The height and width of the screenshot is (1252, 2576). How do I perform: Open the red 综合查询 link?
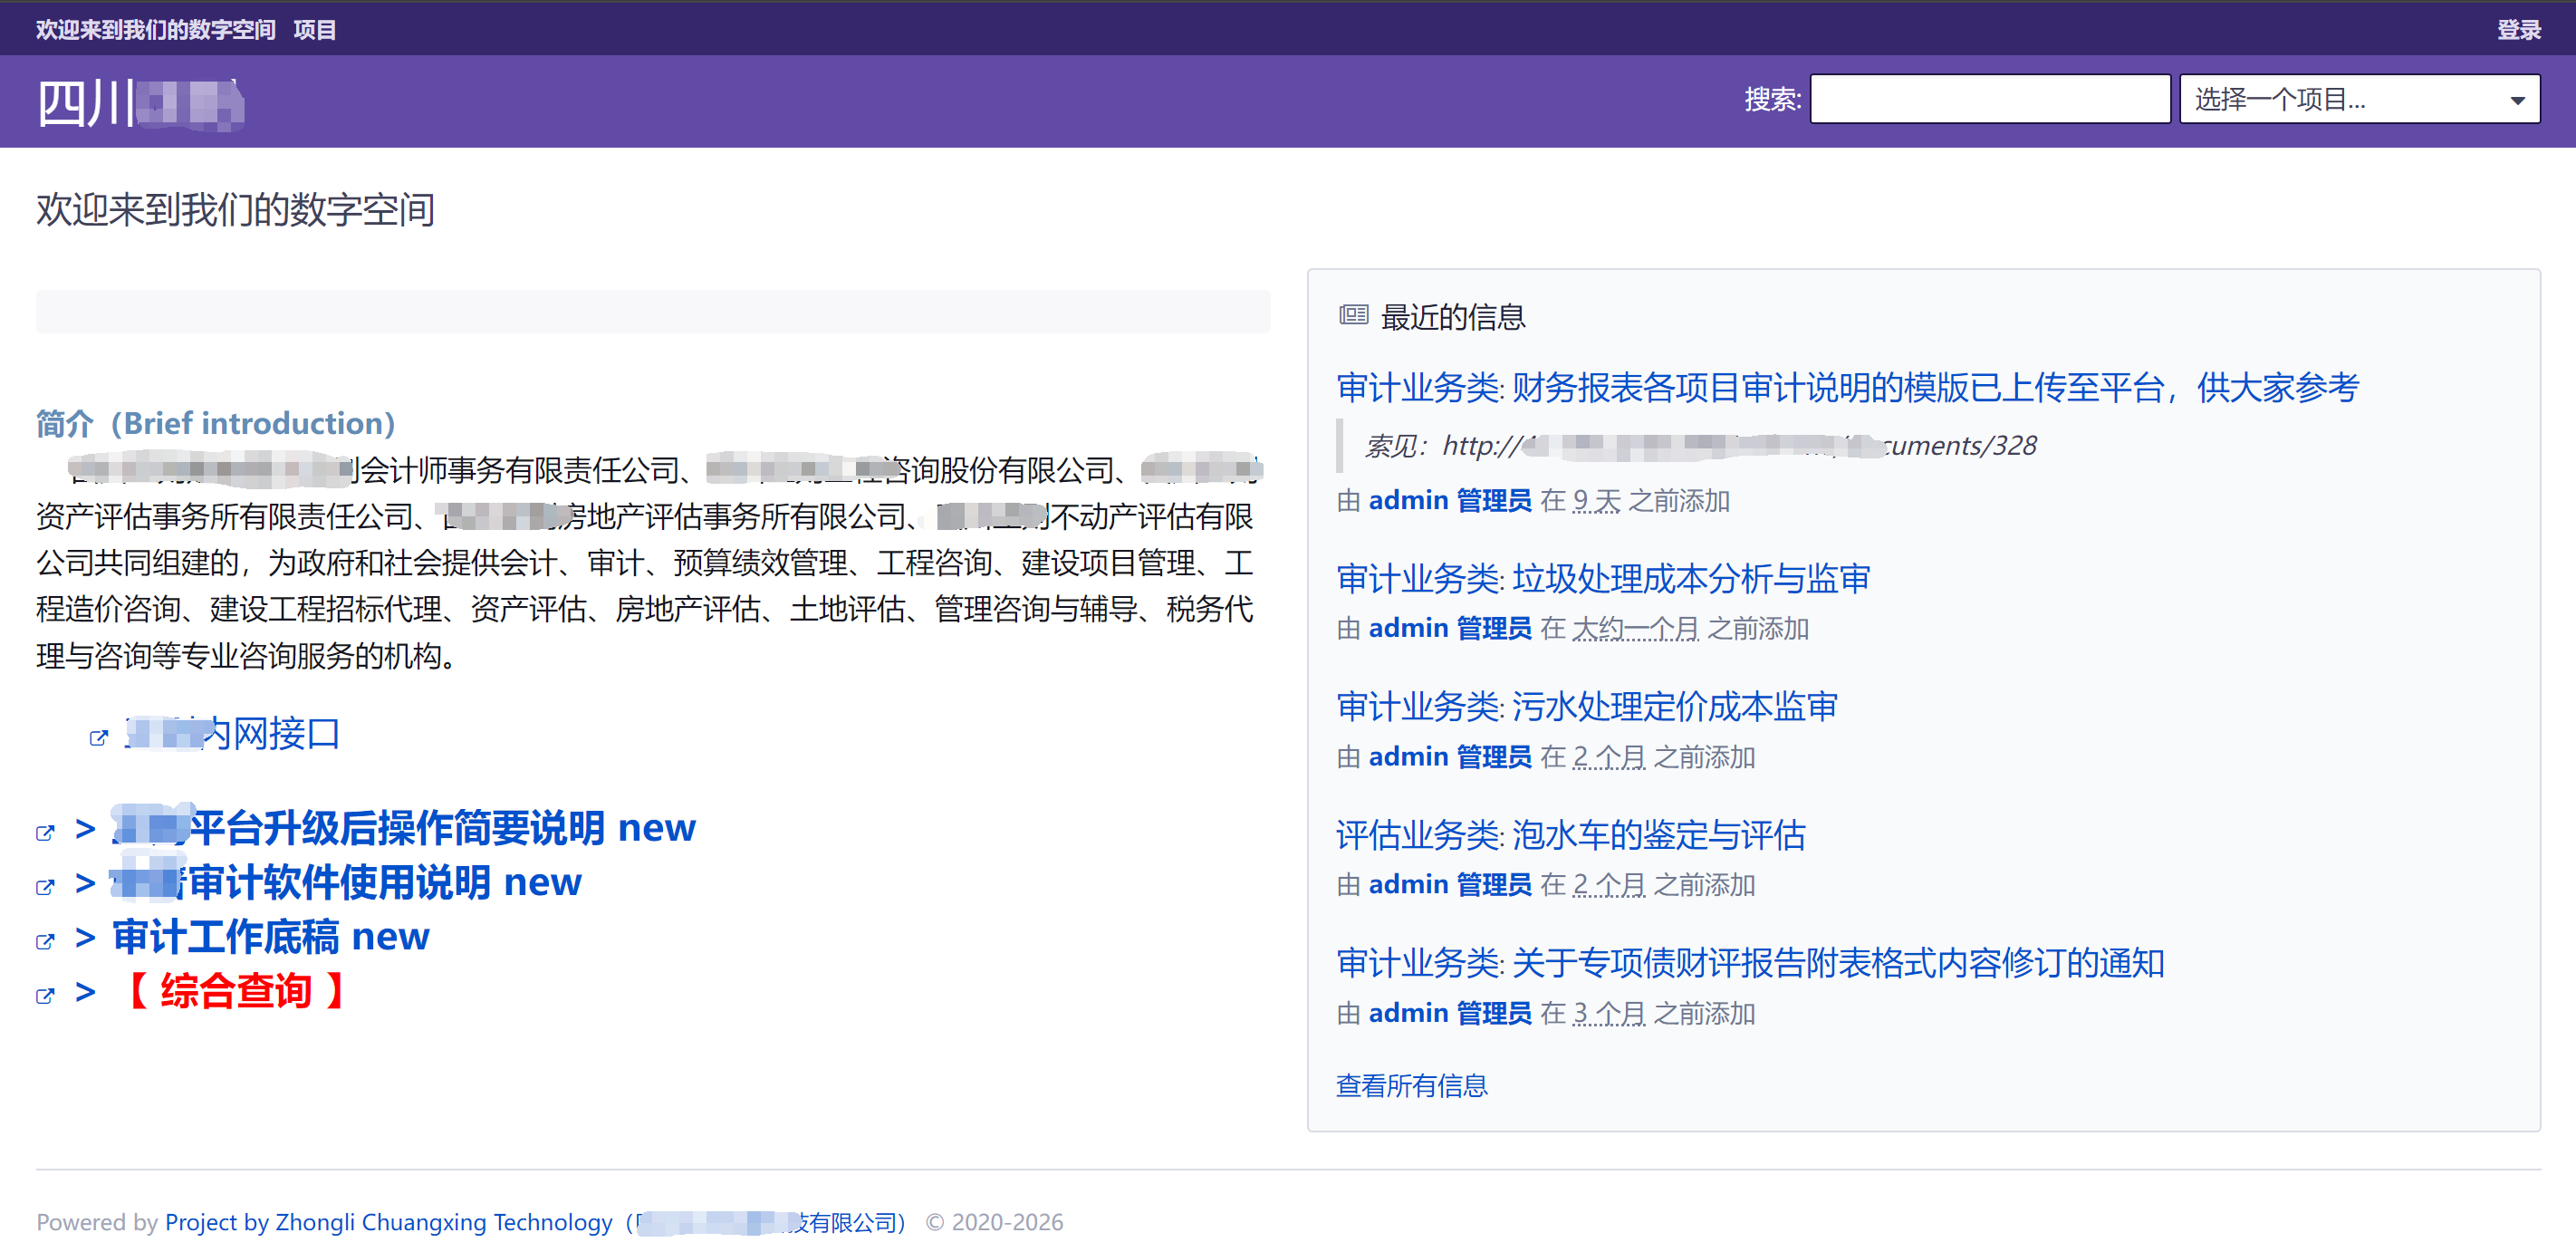pyautogui.click(x=236, y=992)
